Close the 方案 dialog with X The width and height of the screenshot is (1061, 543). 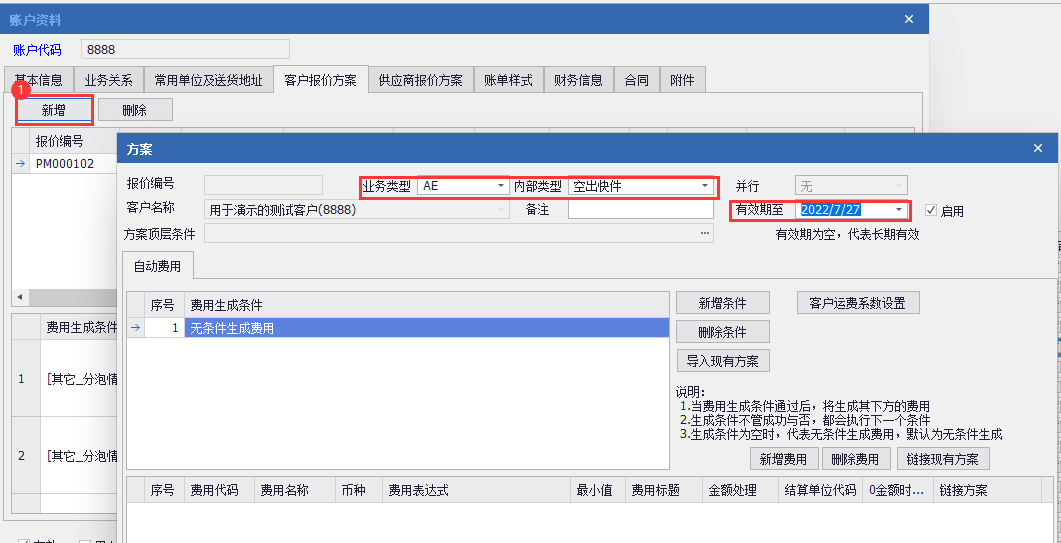[1037, 148]
